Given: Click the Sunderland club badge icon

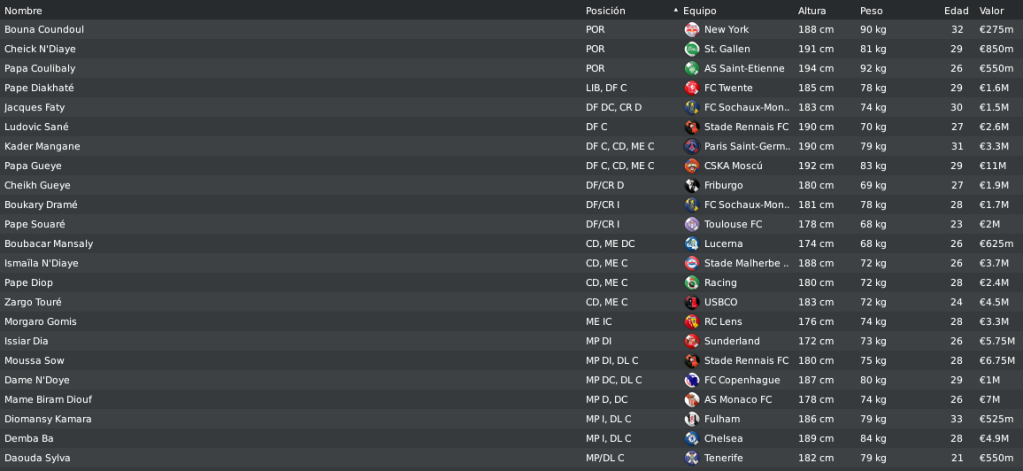Looking at the screenshot, I should pos(692,341).
